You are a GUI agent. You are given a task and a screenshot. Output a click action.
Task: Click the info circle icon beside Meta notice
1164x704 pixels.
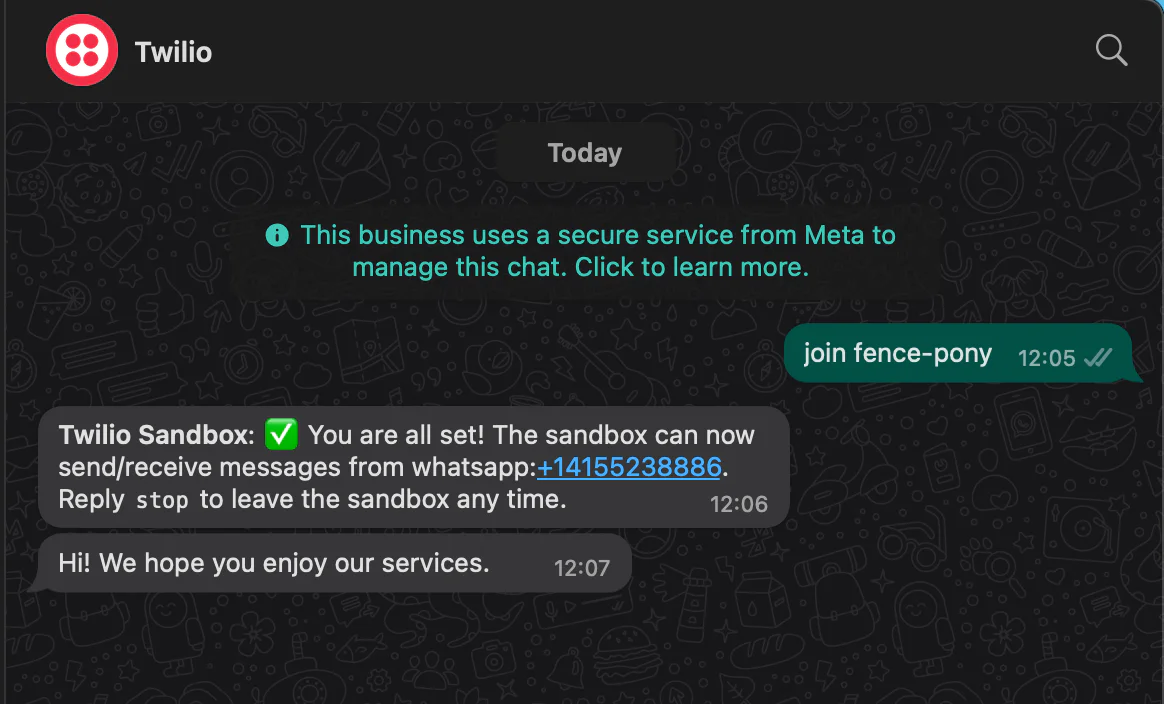[x=277, y=235]
